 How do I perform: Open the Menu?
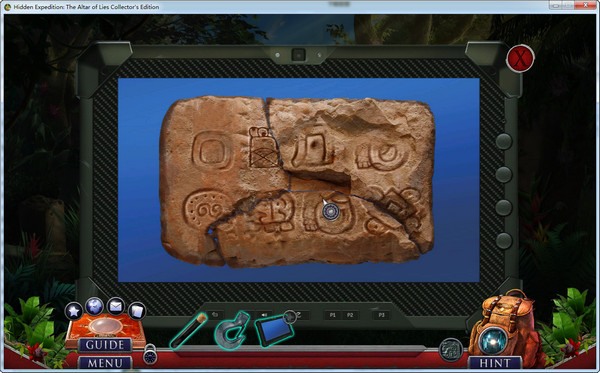coord(105,363)
